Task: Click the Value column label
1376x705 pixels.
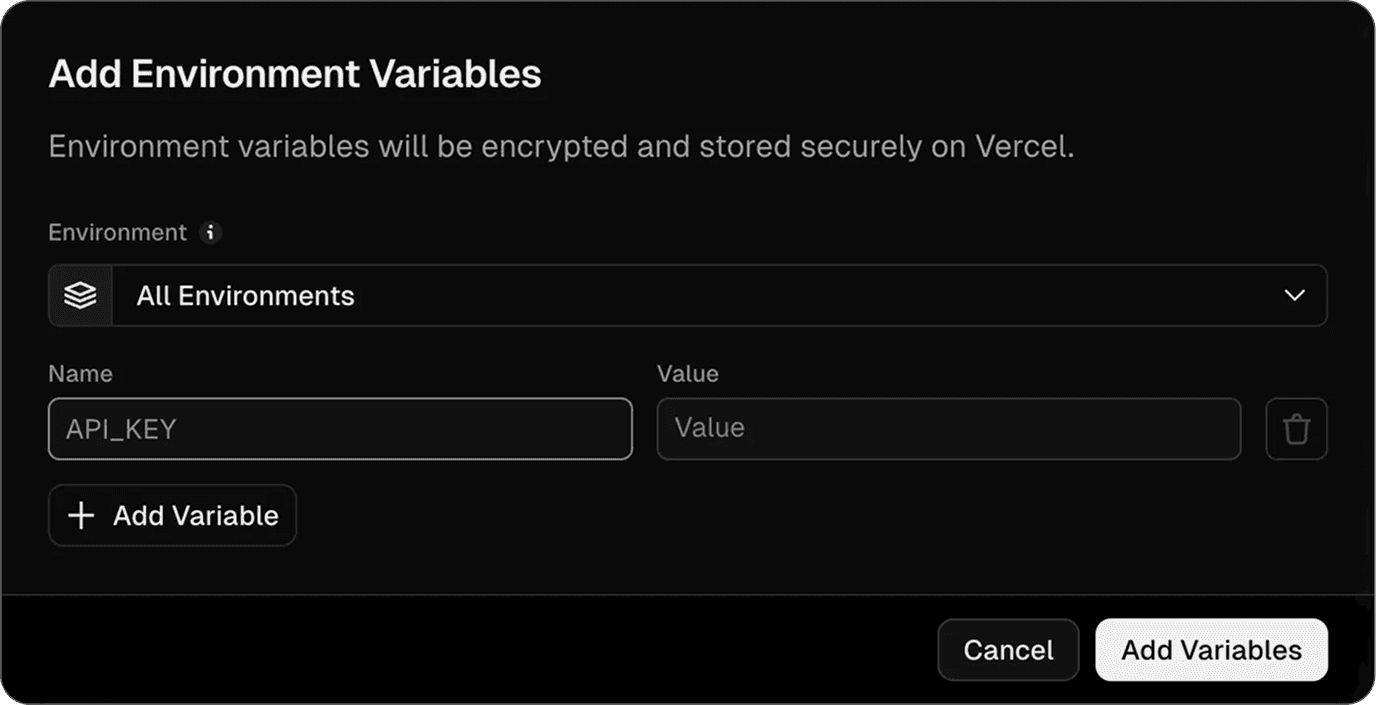Action: [688, 373]
